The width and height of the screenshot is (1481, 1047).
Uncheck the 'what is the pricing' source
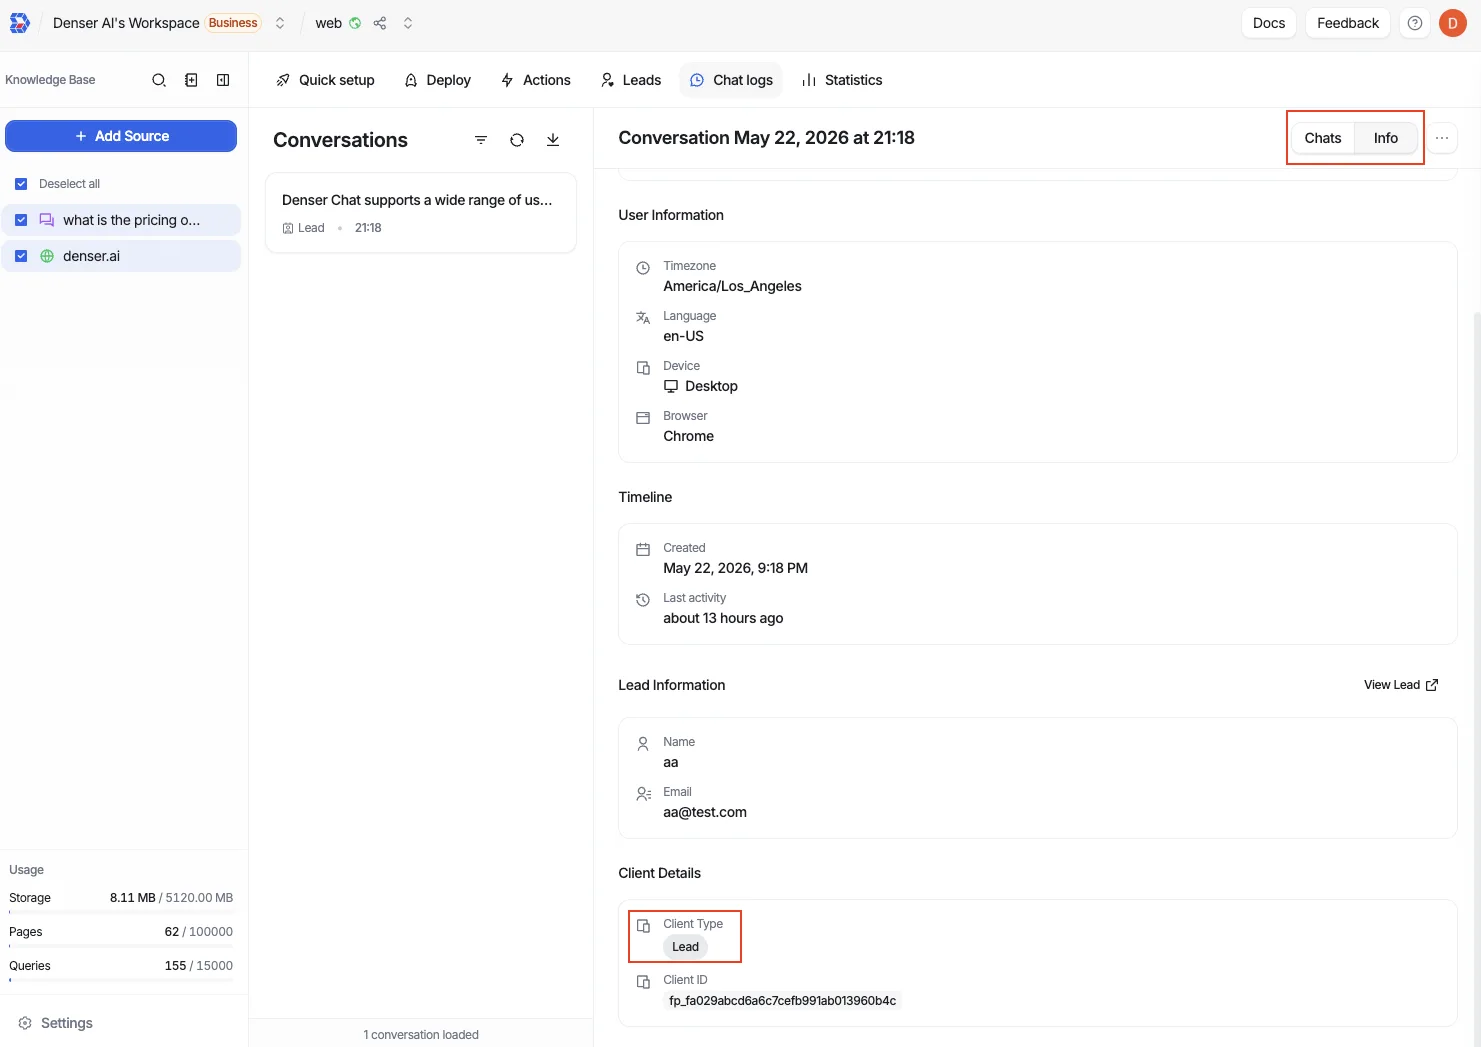(21, 220)
